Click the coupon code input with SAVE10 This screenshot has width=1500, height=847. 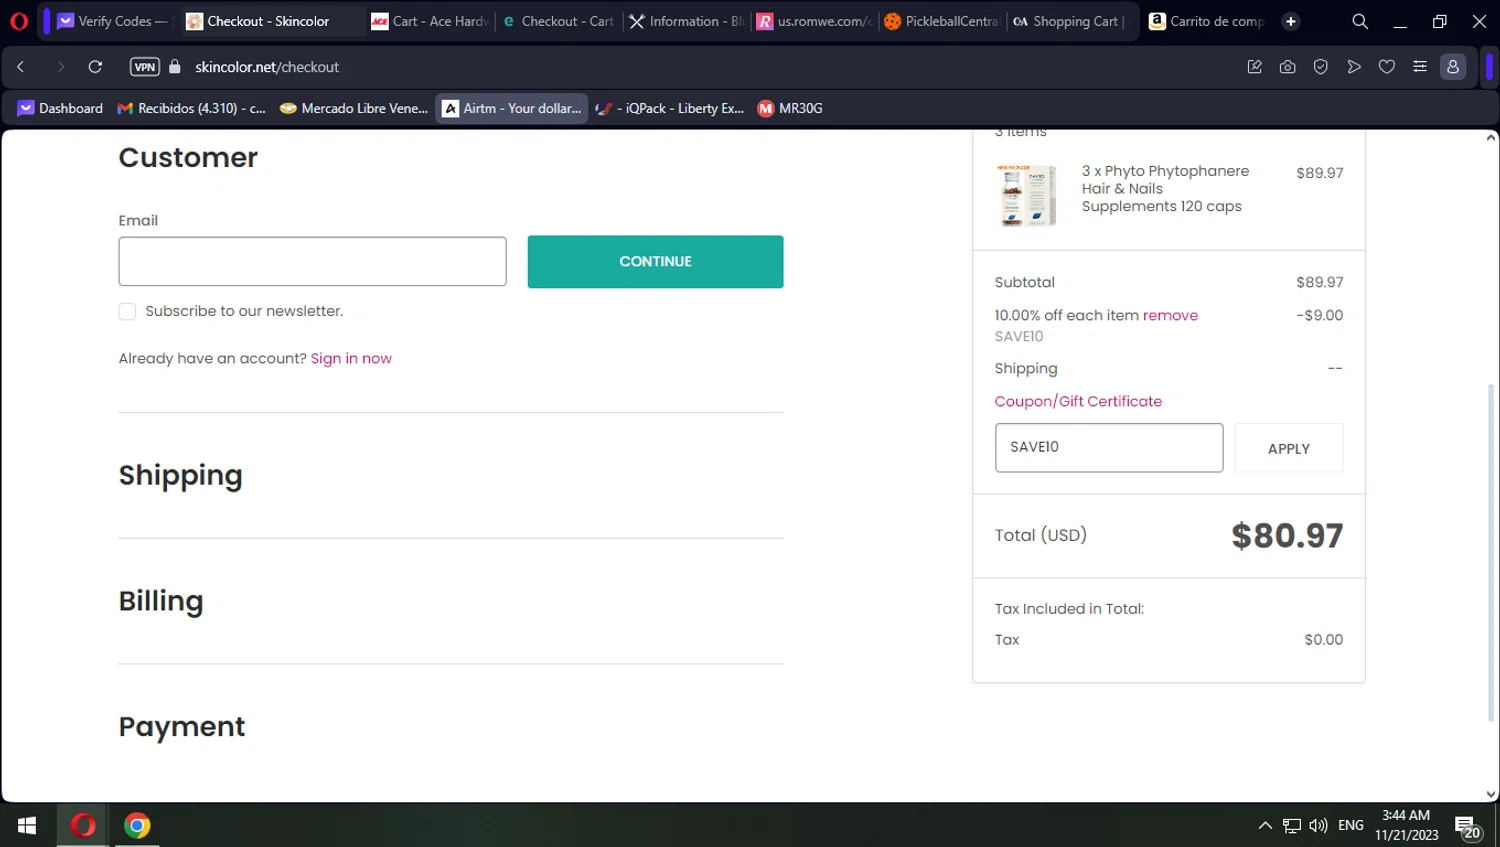point(1108,447)
